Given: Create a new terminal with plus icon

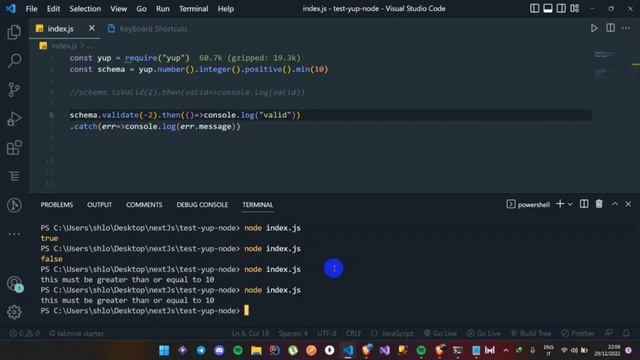Looking at the screenshot, I should pyautogui.click(x=560, y=204).
